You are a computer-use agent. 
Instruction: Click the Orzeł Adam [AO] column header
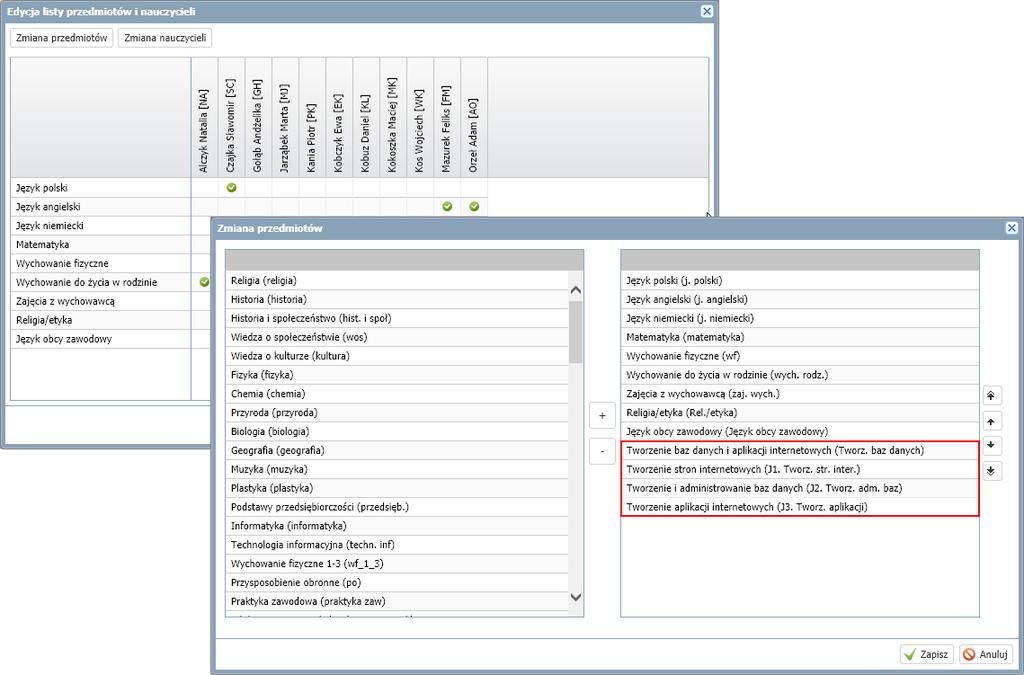[474, 118]
